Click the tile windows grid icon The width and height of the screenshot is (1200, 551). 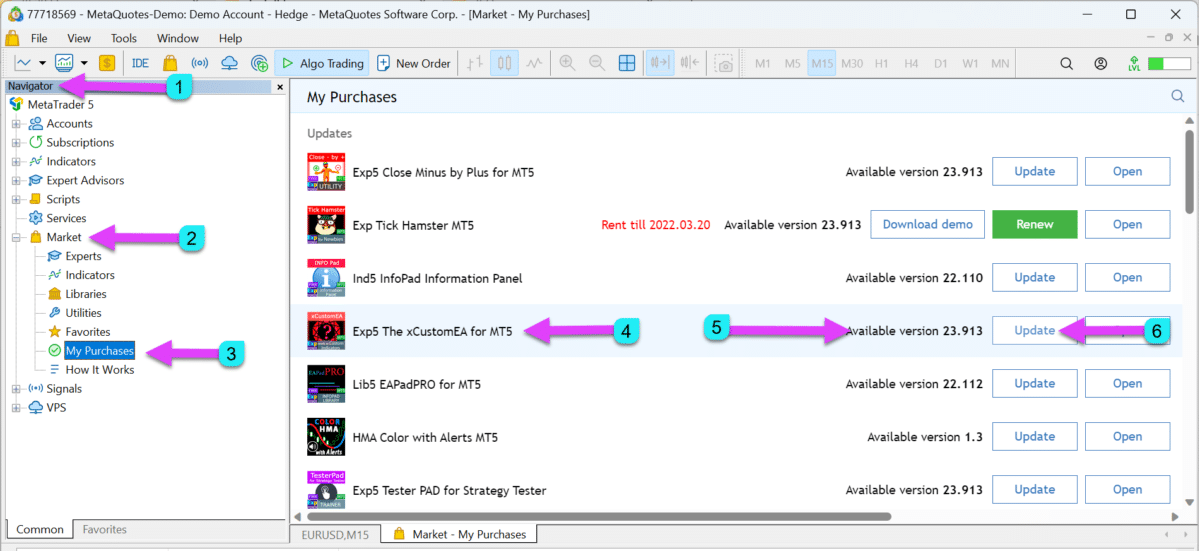click(x=627, y=63)
